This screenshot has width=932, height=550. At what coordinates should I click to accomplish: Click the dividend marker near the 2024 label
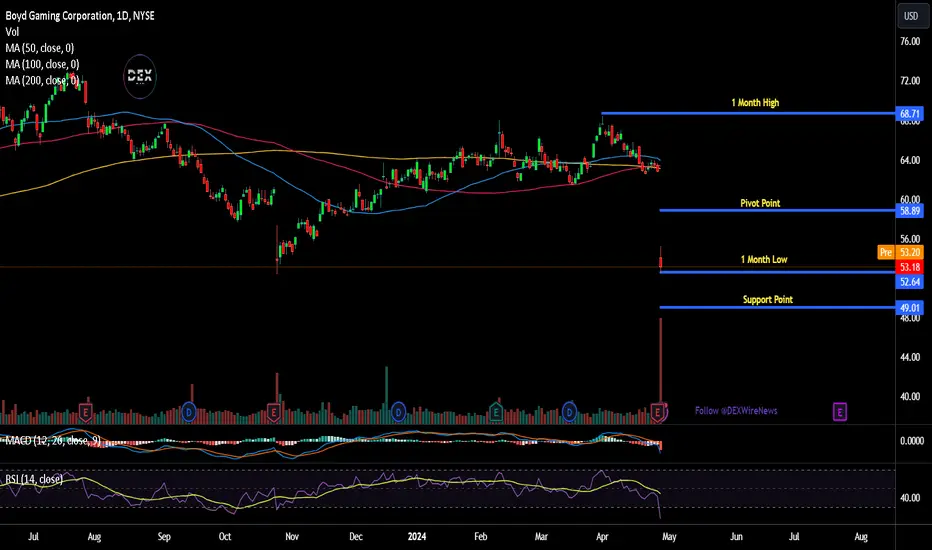click(x=398, y=411)
